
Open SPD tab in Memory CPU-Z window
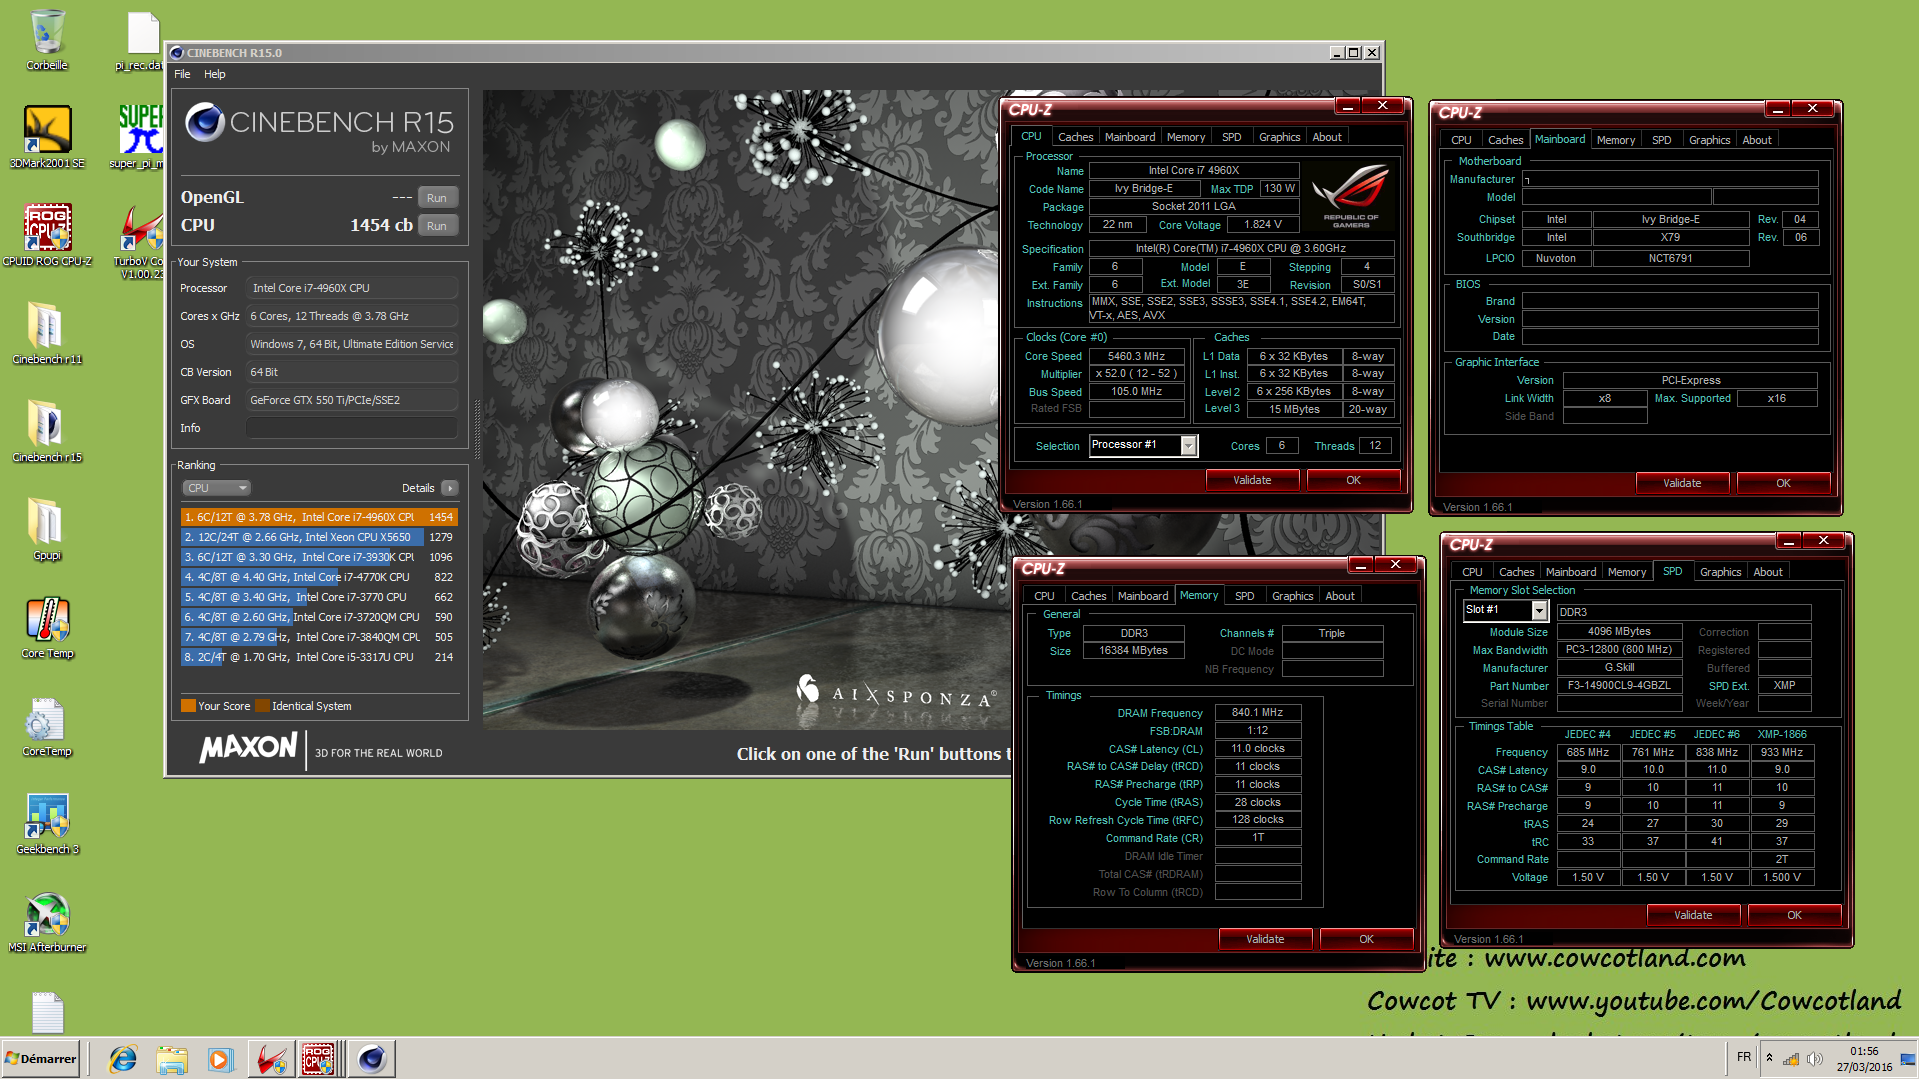point(1244,596)
